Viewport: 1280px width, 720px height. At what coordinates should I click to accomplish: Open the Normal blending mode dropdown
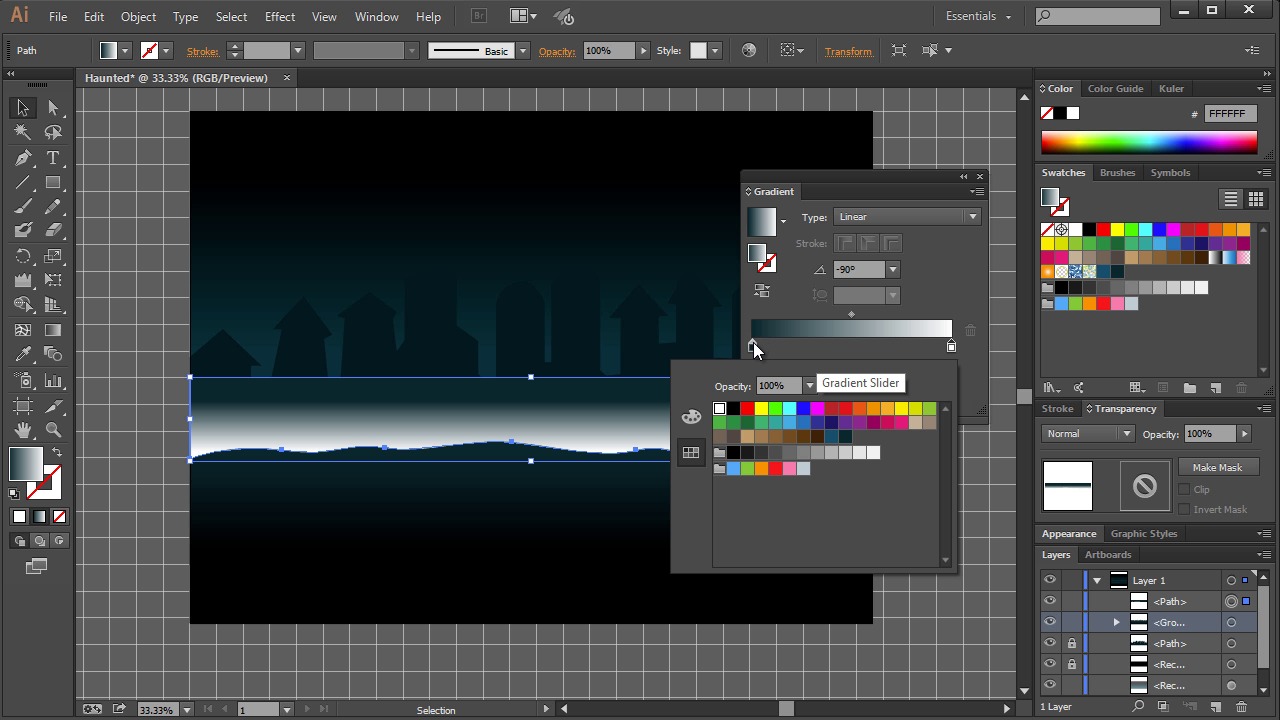coord(1087,434)
